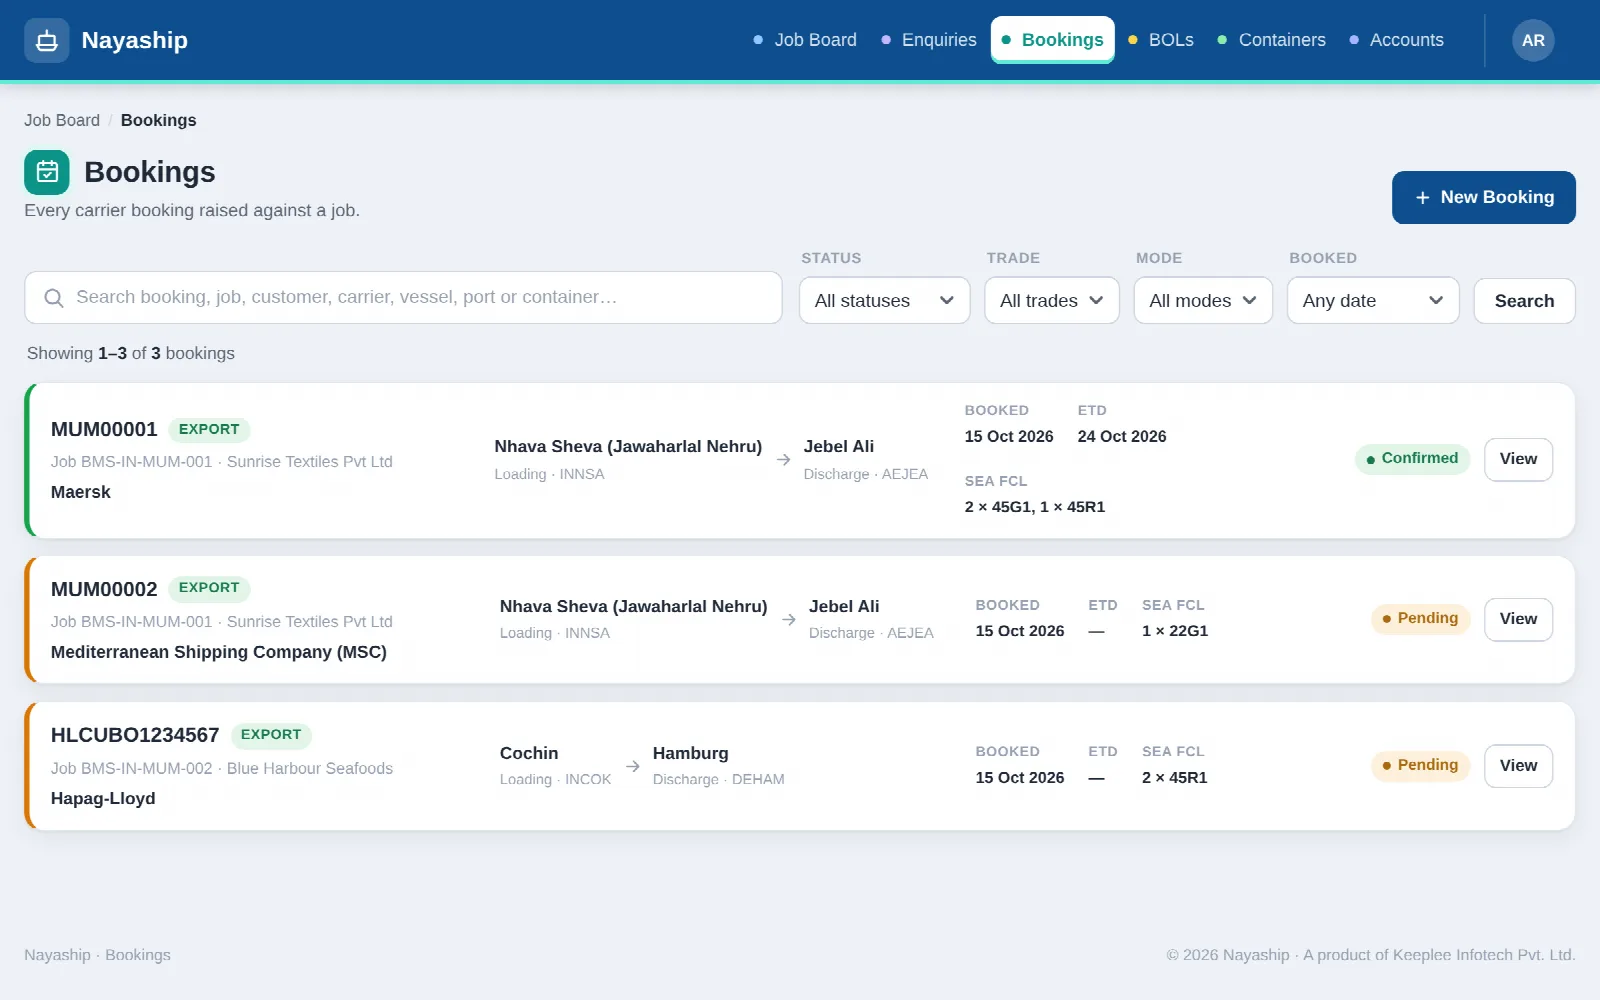The height and width of the screenshot is (1000, 1600).
Task: Click the Job Board breadcrumb link
Action: pyautogui.click(x=62, y=120)
